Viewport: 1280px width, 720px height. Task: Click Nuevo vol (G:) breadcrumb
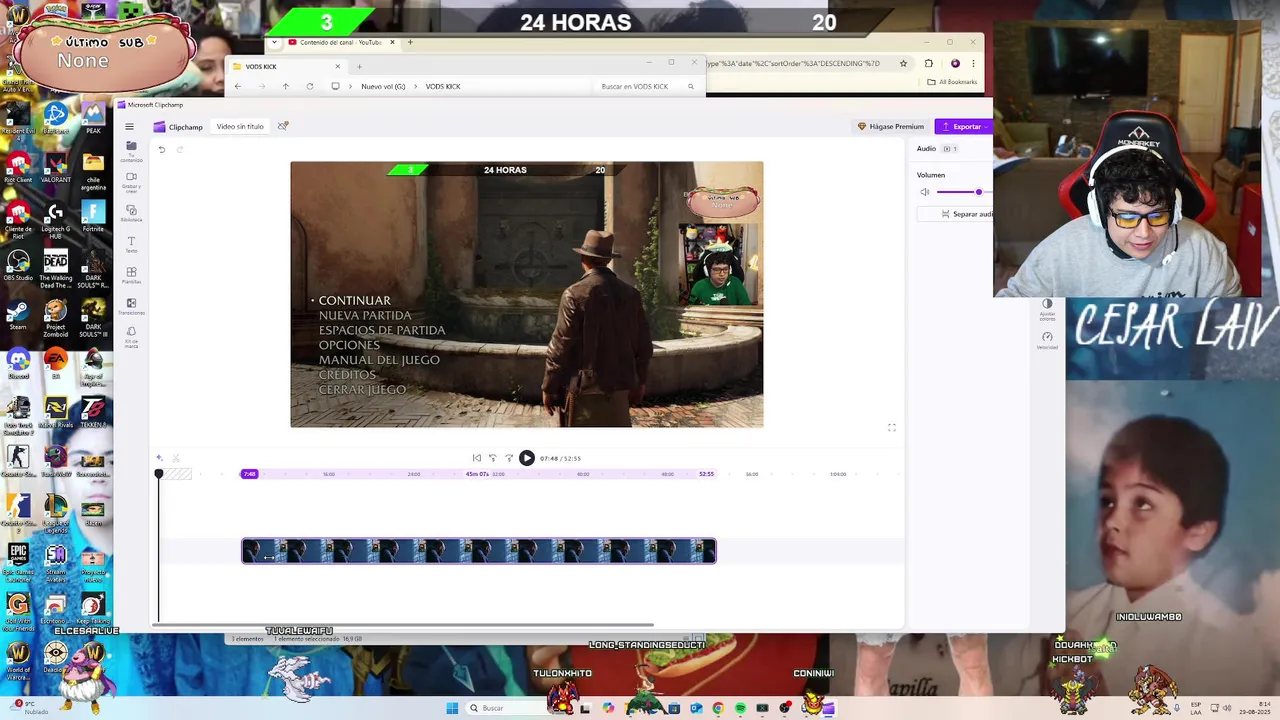pos(383,87)
